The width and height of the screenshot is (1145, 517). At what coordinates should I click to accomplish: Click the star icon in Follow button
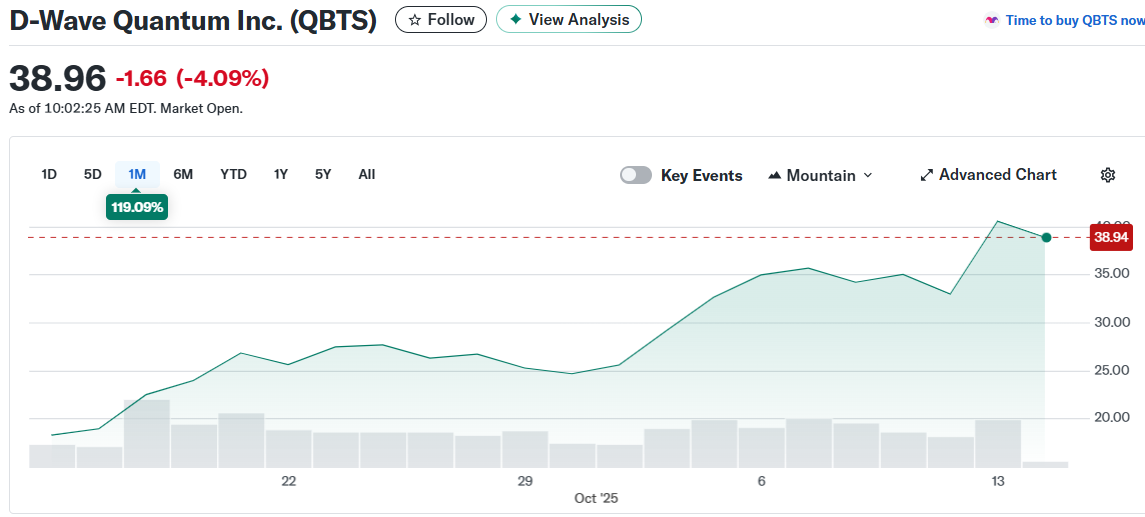[x=414, y=20]
